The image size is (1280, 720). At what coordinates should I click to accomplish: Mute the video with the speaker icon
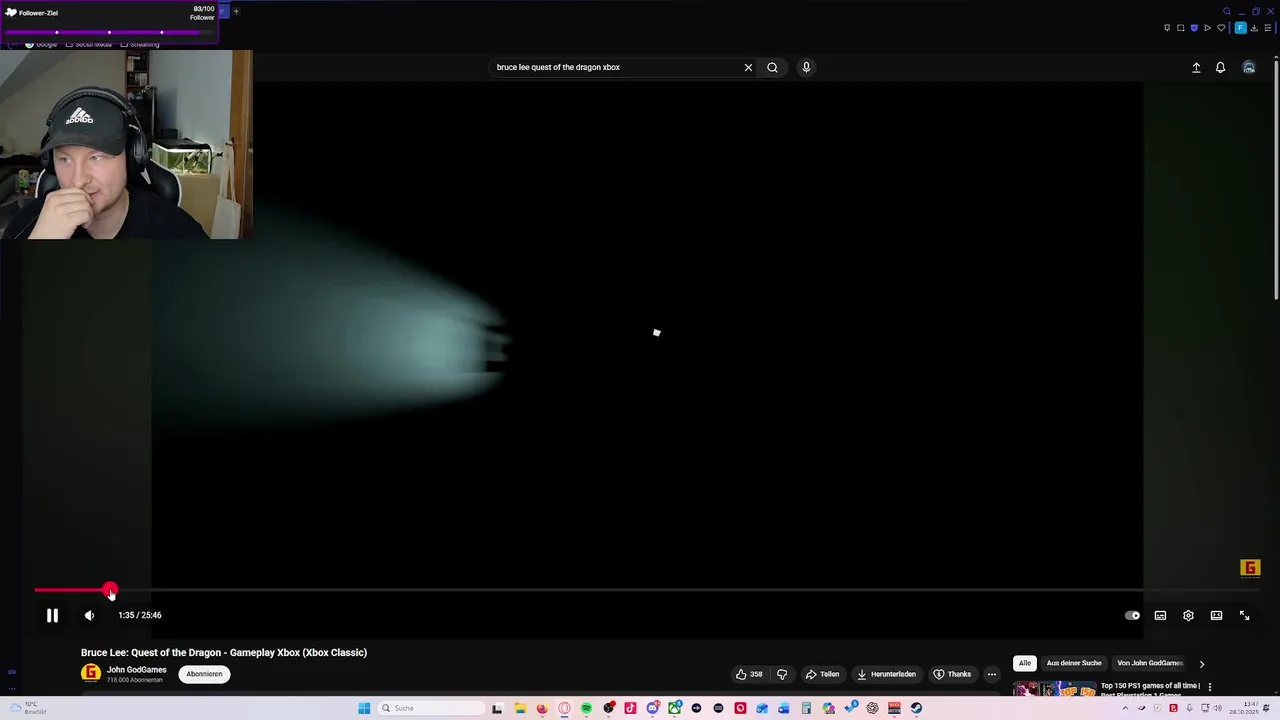[x=89, y=615]
